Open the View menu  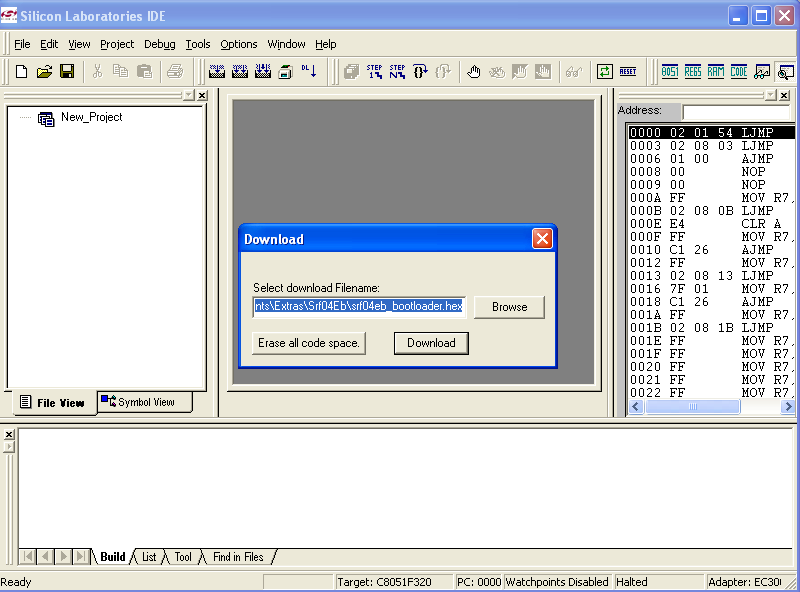click(79, 44)
